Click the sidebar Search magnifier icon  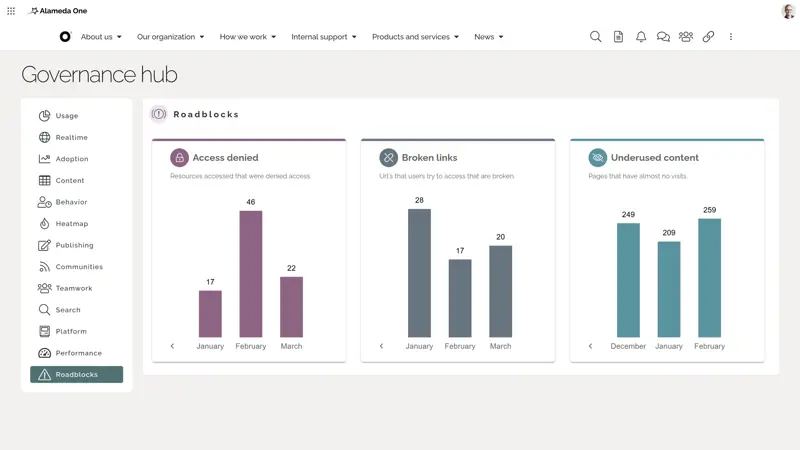pyautogui.click(x=44, y=310)
